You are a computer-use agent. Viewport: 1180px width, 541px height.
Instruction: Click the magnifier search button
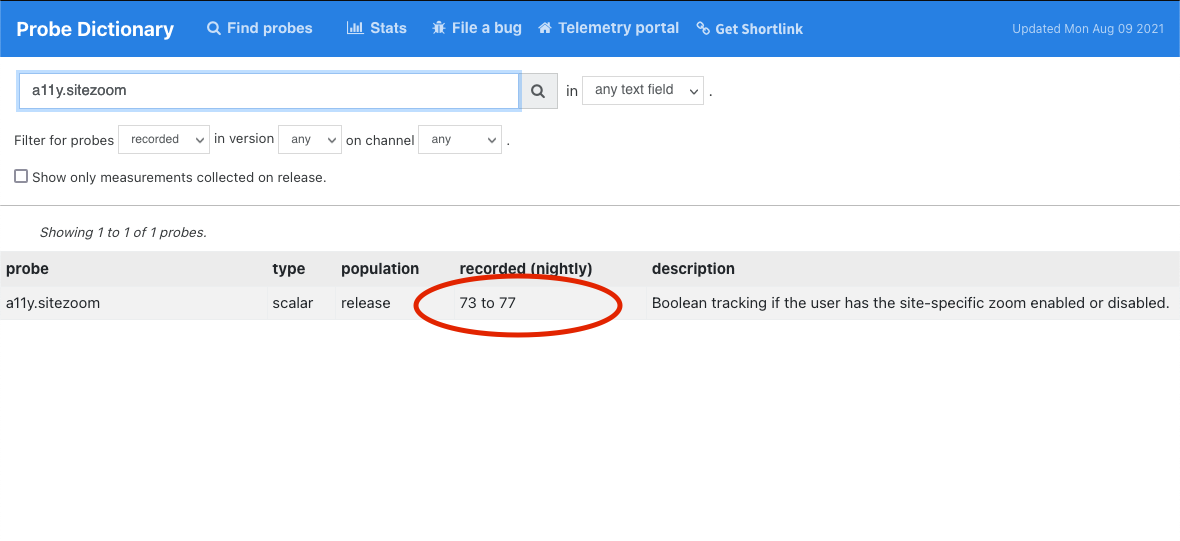coord(538,91)
